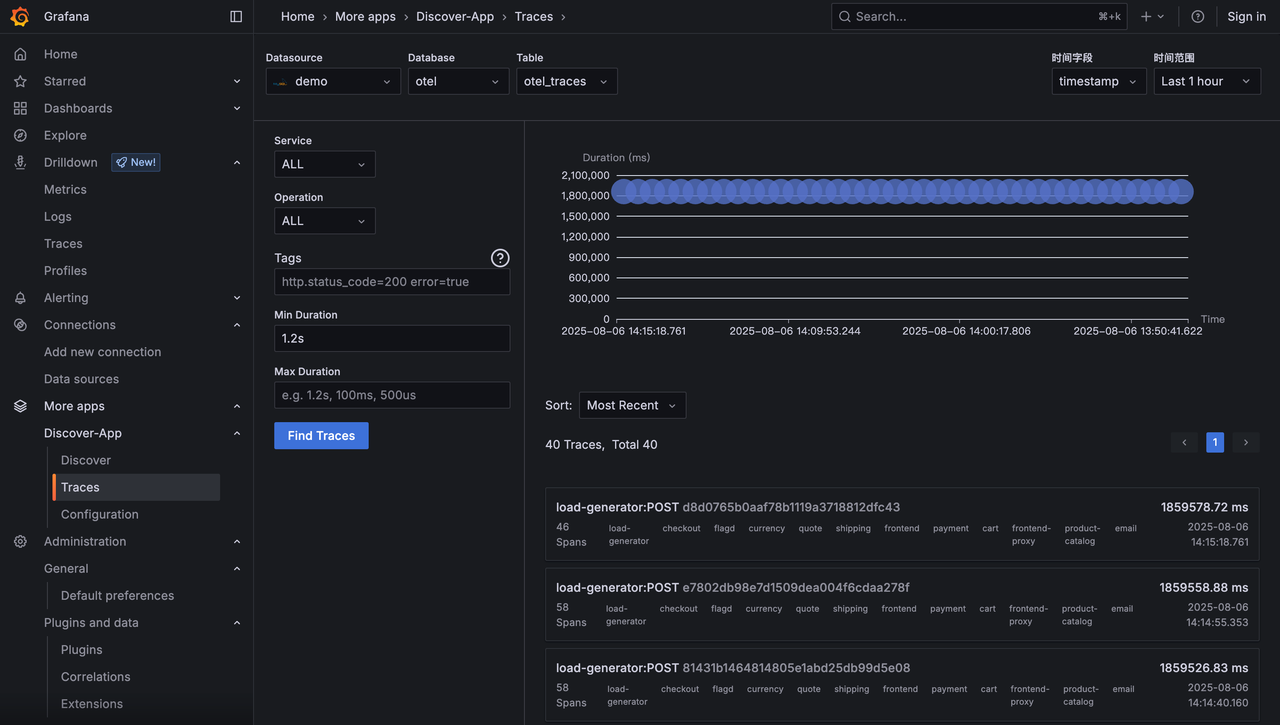Open Configuration under Discover-App
Screen dimensions: 1280x725
100,514
